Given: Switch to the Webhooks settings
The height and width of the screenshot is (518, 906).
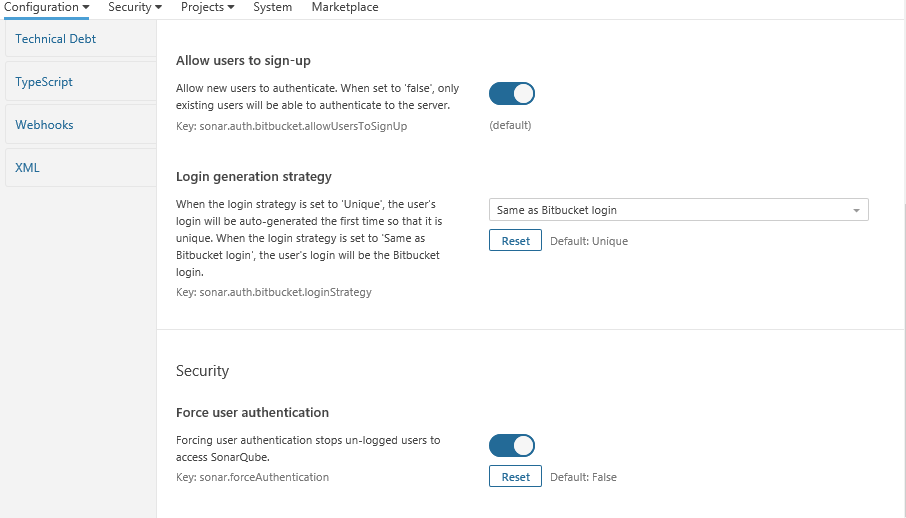Looking at the screenshot, I should point(45,125).
